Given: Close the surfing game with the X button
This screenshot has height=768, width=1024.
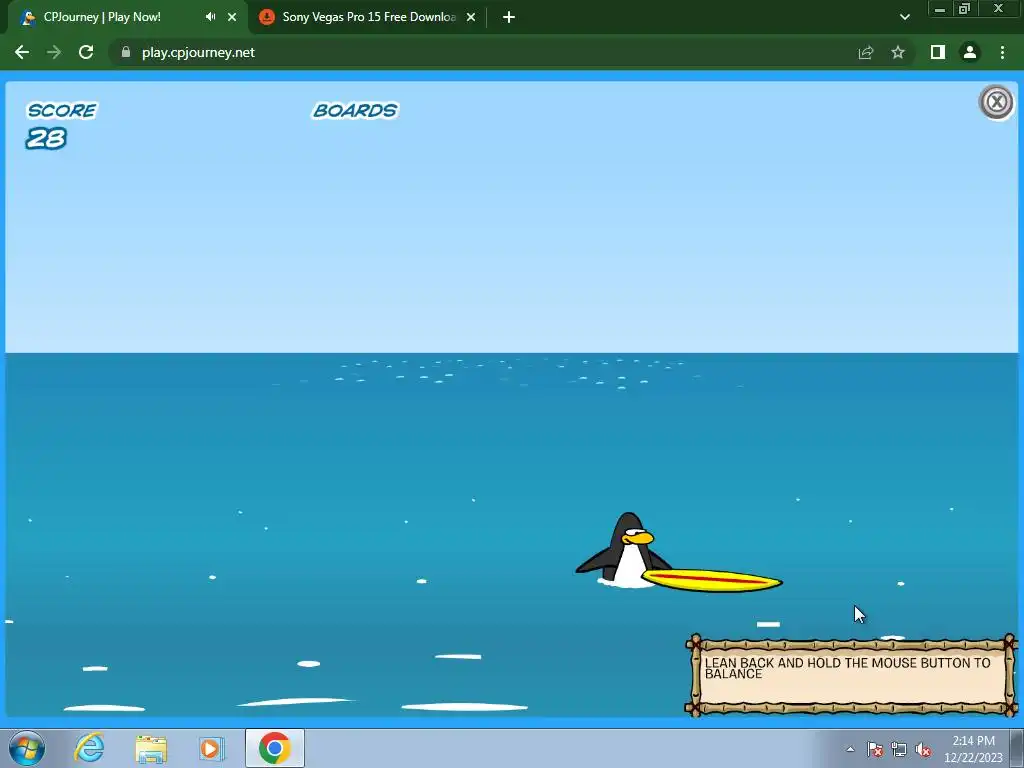Looking at the screenshot, I should [x=996, y=102].
